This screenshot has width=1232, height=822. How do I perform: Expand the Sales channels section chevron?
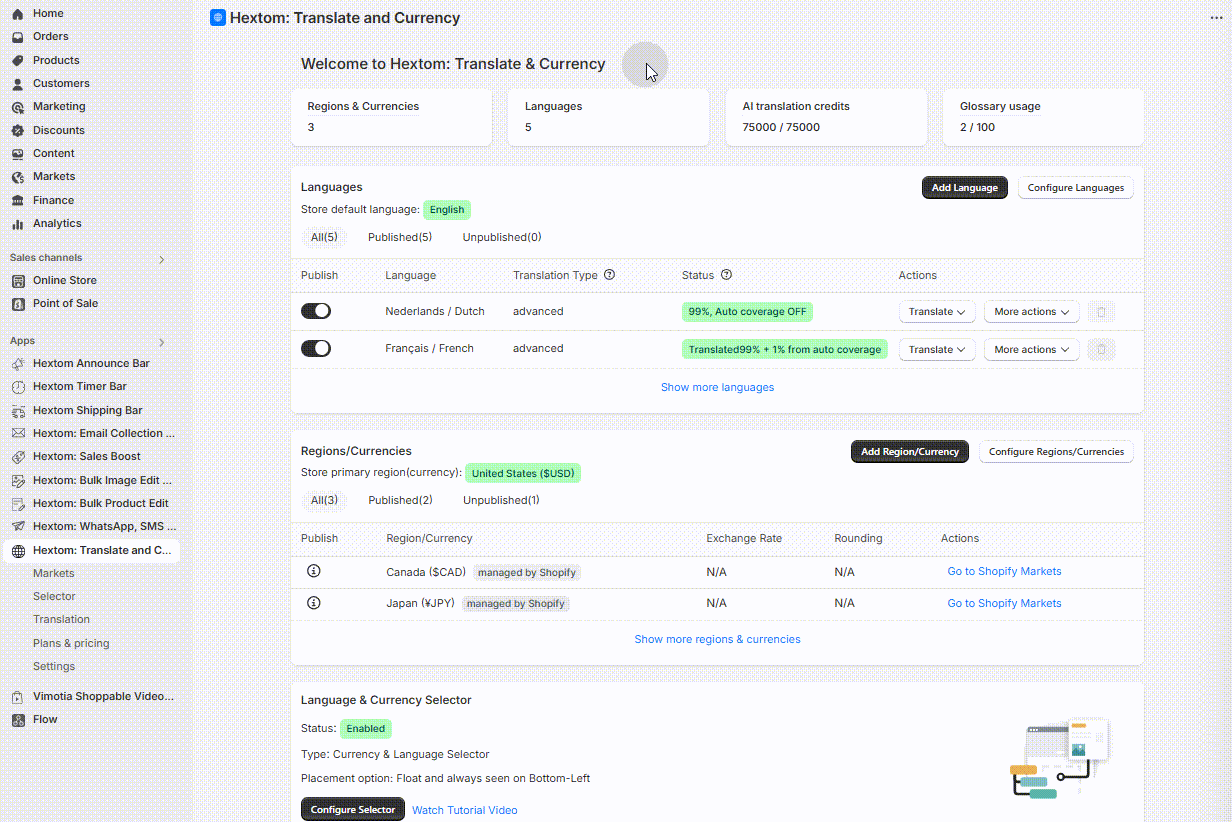162,259
